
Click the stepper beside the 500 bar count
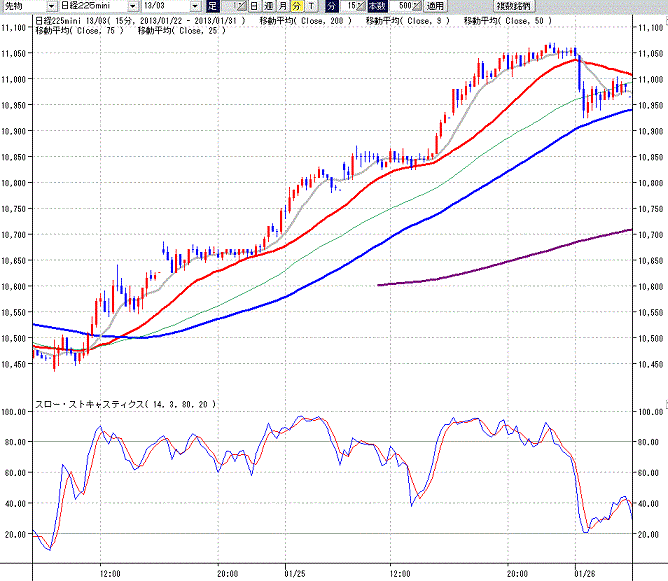coord(417,6)
